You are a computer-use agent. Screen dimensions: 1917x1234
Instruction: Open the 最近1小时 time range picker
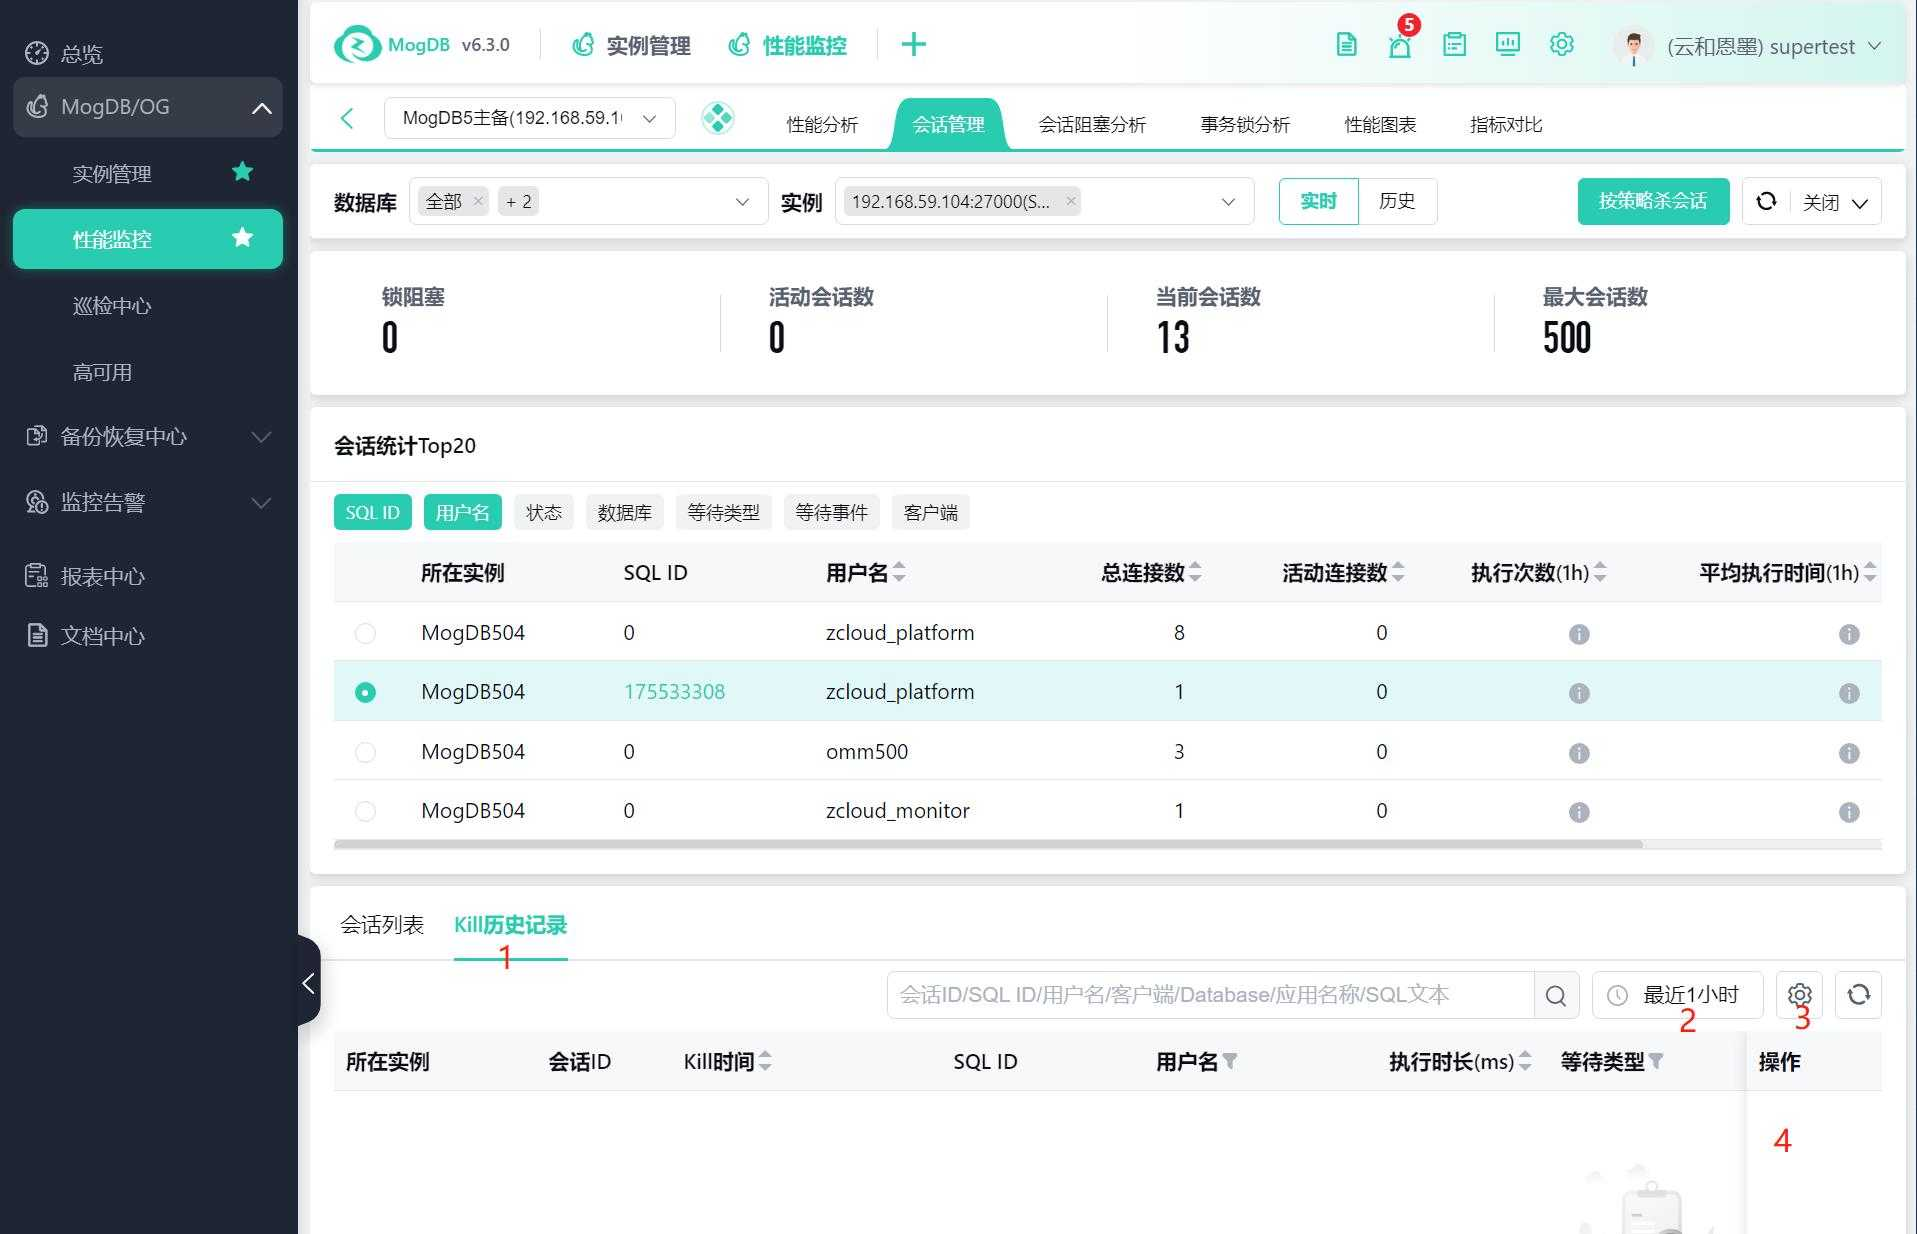click(x=1677, y=995)
